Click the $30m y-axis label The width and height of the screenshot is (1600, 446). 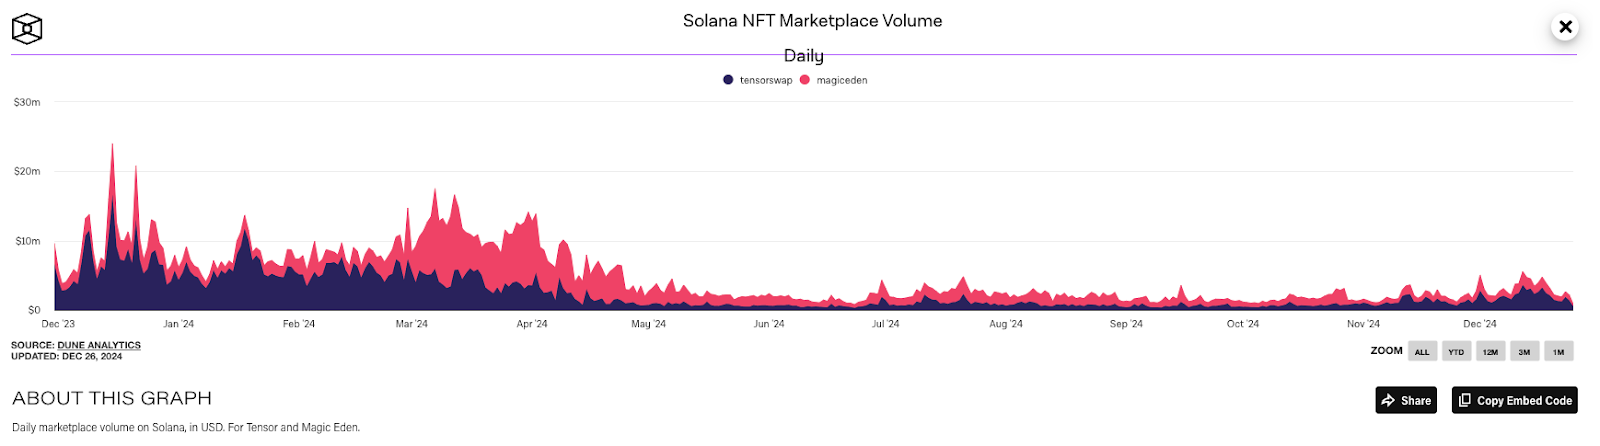(27, 102)
